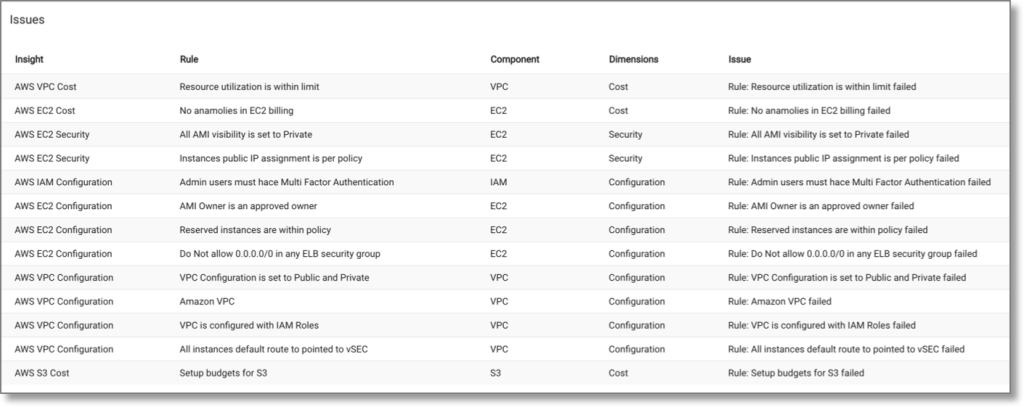Open the AWS S3 Cost insight

43,373
